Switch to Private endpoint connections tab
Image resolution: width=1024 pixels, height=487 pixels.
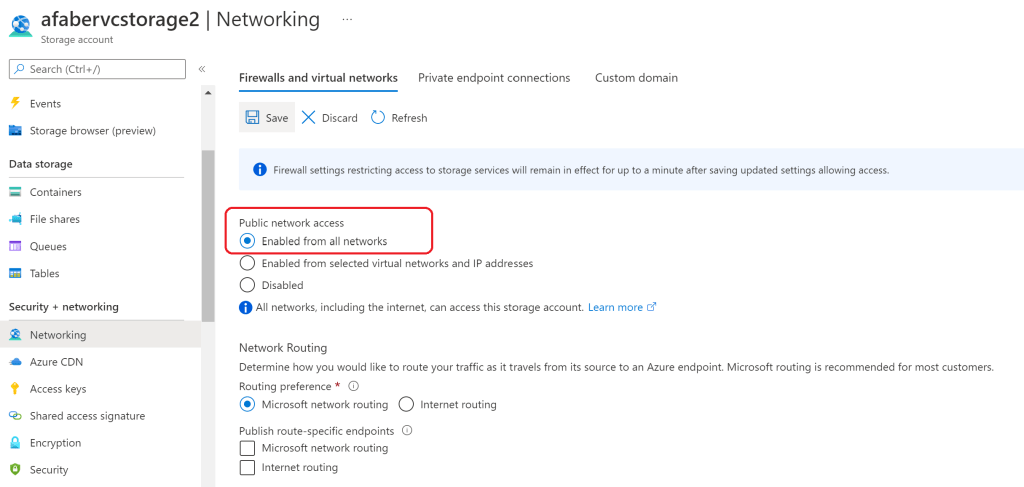494,78
